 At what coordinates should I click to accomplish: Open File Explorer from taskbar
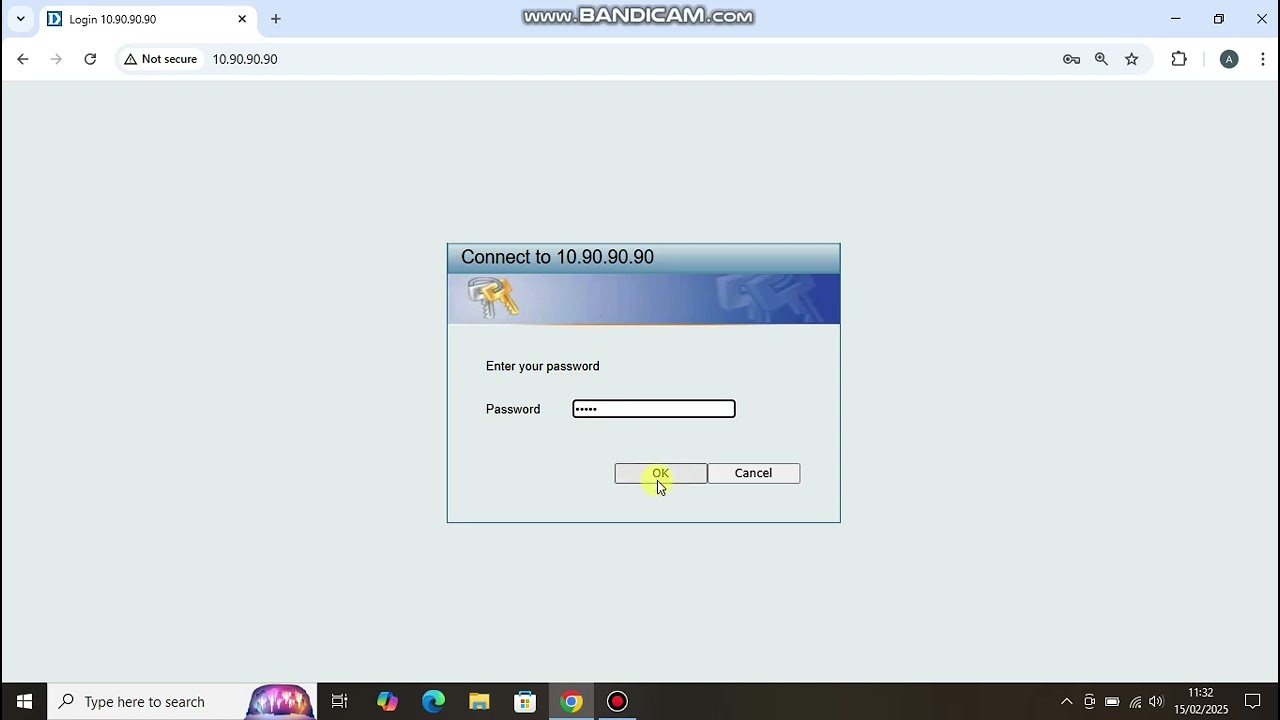[479, 701]
